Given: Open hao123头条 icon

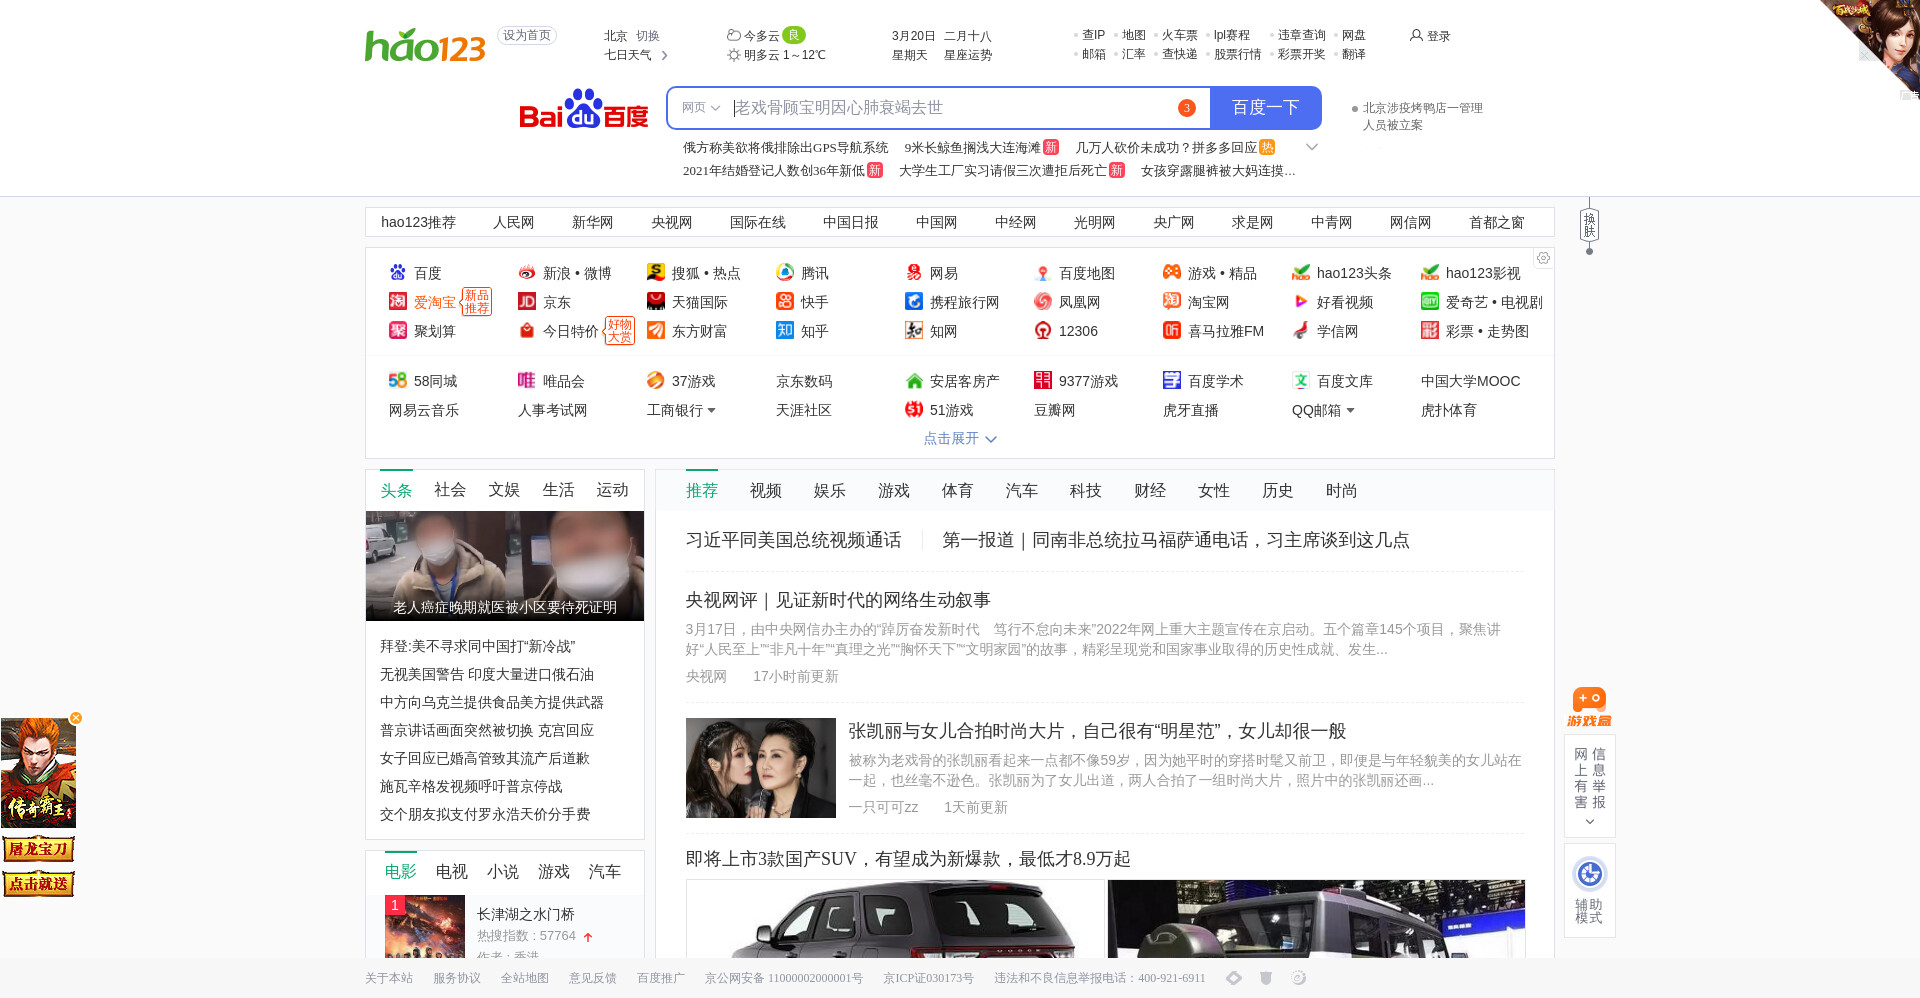Looking at the screenshot, I should pyautogui.click(x=1300, y=272).
